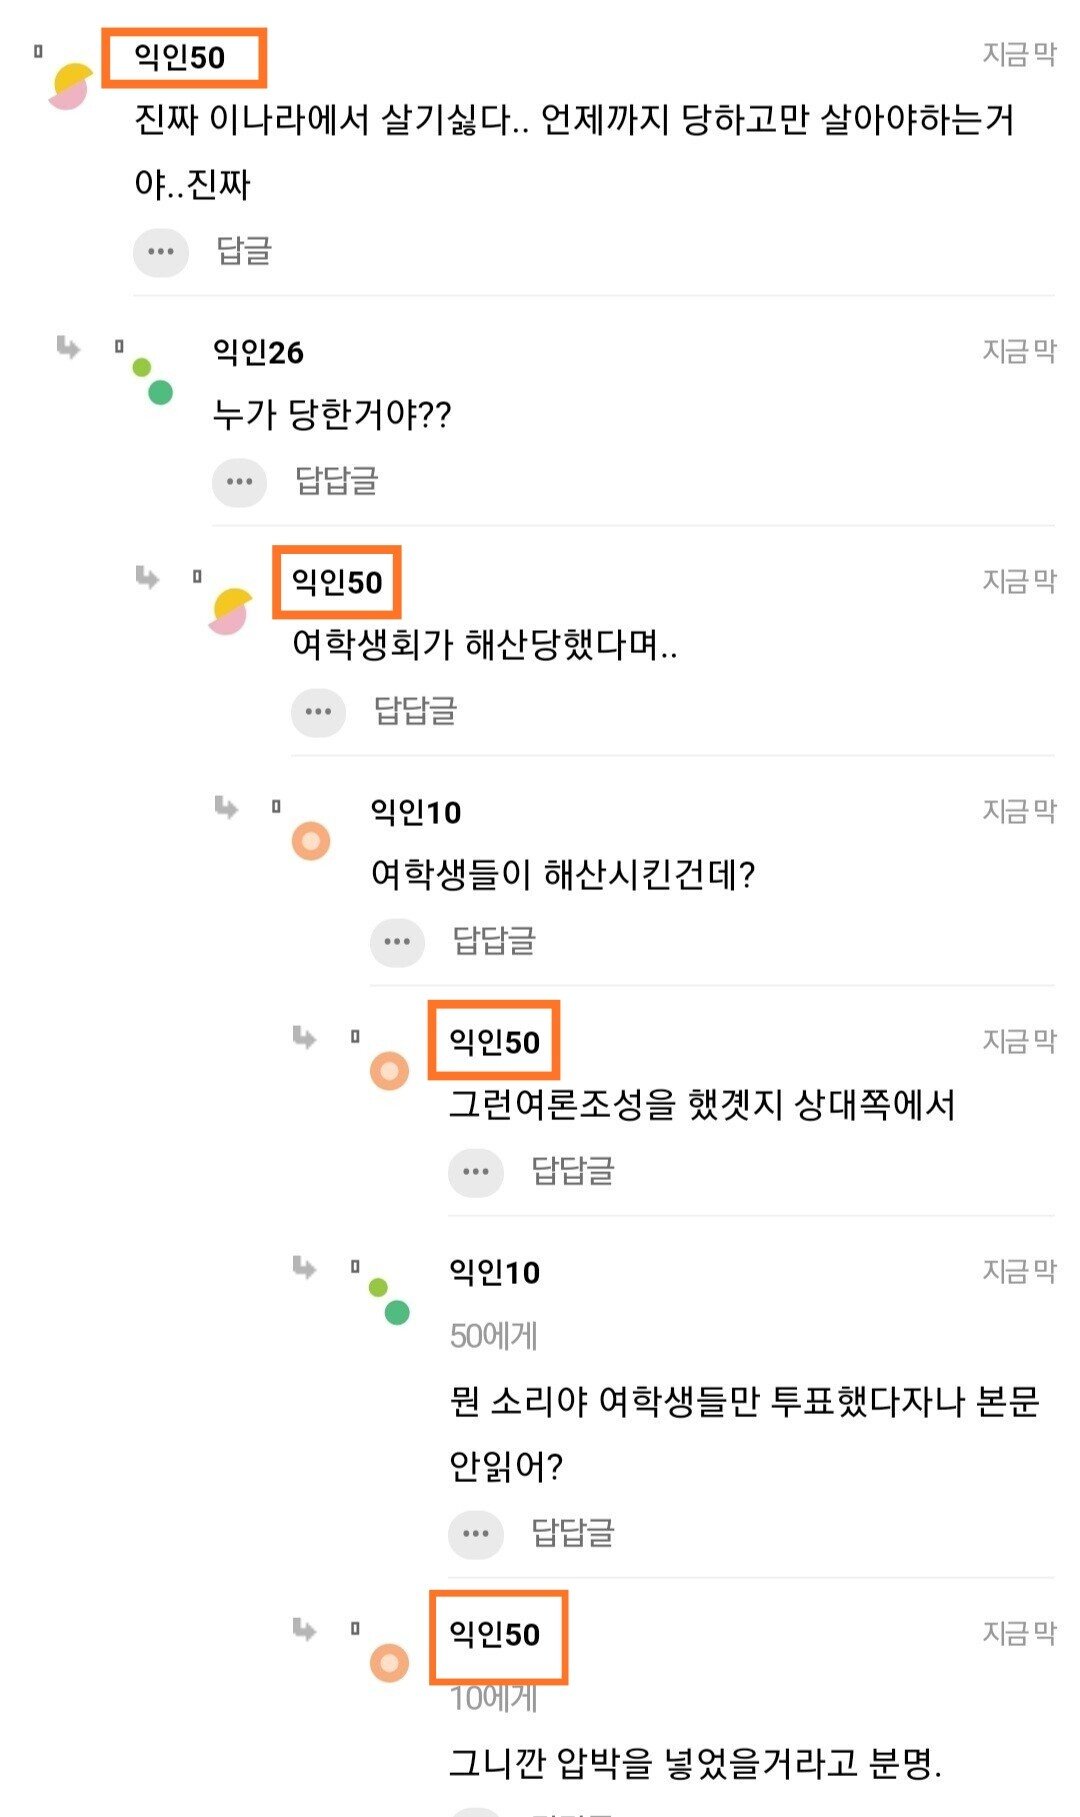Click username 익인26
This screenshot has width=1080, height=1817.
click(x=258, y=352)
